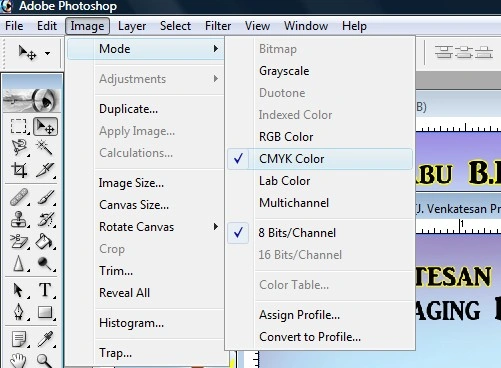This screenshot has width=501, height=368.
Task: Expand the Mode submenu arrow
Action: click(216, 49)
